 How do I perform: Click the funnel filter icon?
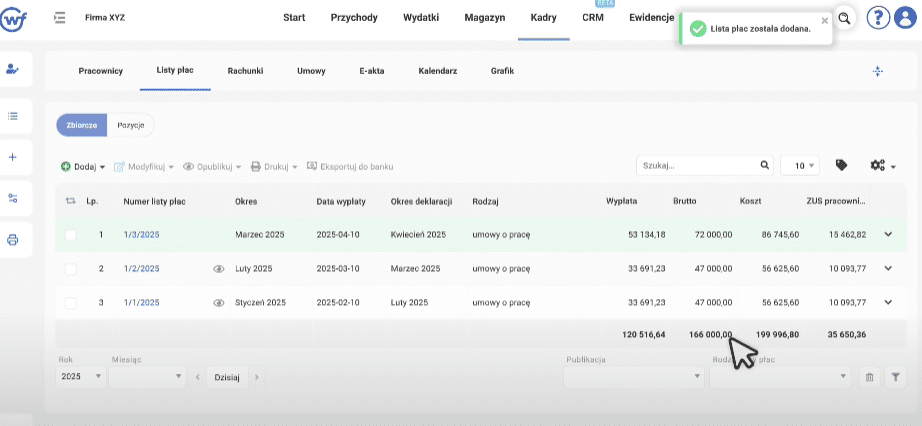pos(896,377)
